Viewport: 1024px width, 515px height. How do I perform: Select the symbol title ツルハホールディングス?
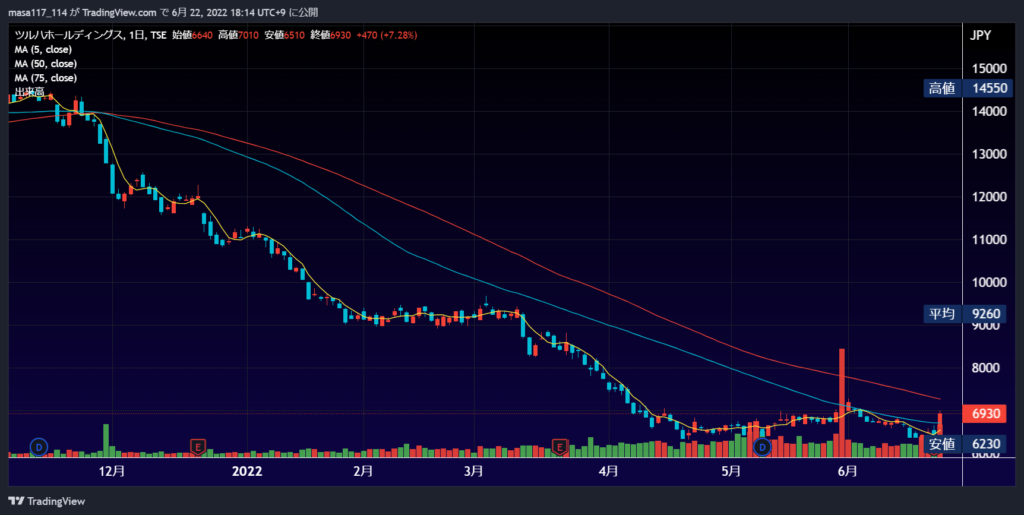pos(69,35)
